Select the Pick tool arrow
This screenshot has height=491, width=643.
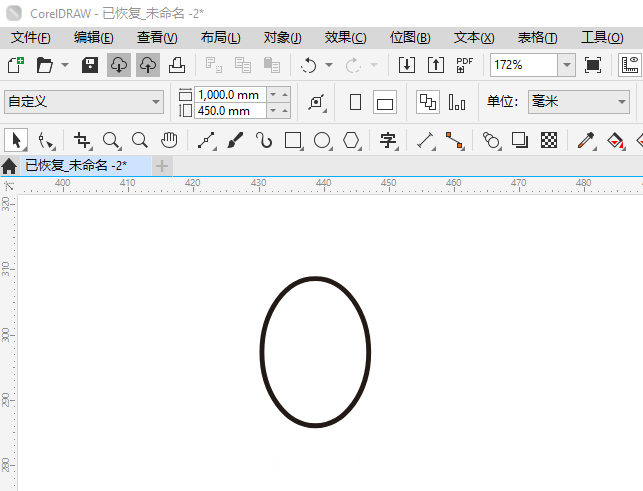pos(16,140)
